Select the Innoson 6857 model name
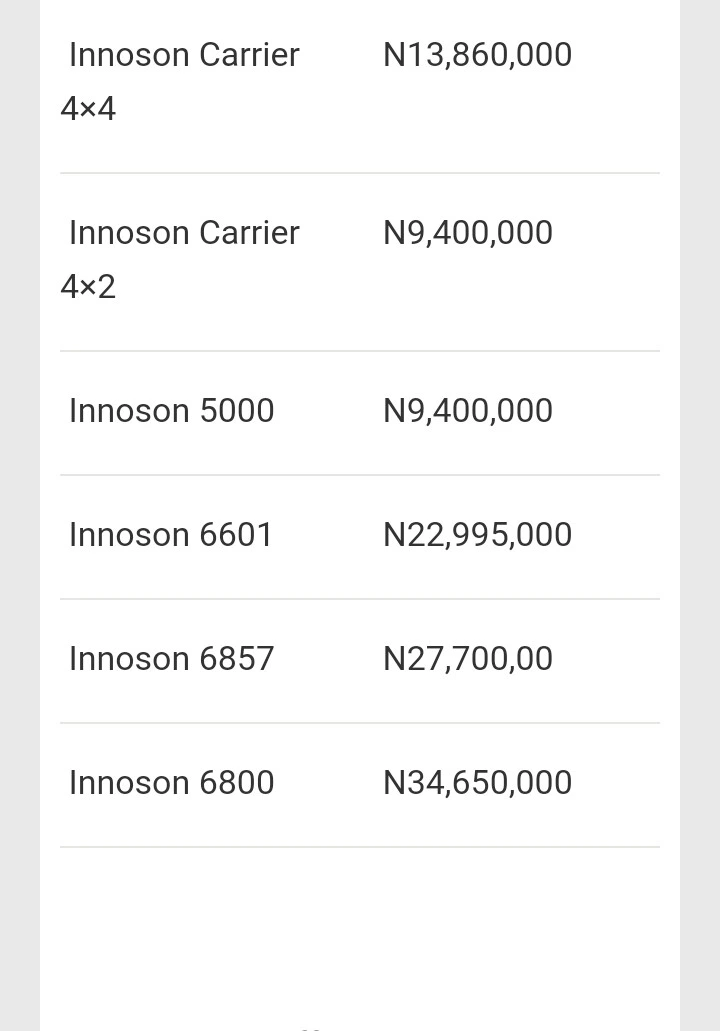 tap(172, 659)
